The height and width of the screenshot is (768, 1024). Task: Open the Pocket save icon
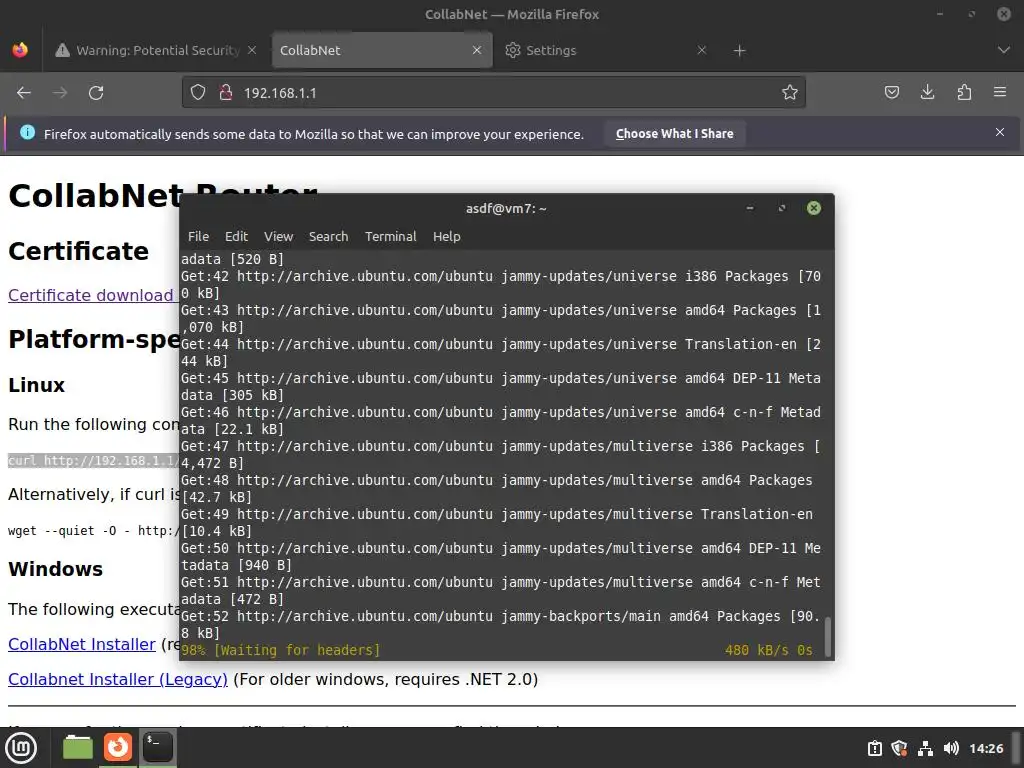891,93
